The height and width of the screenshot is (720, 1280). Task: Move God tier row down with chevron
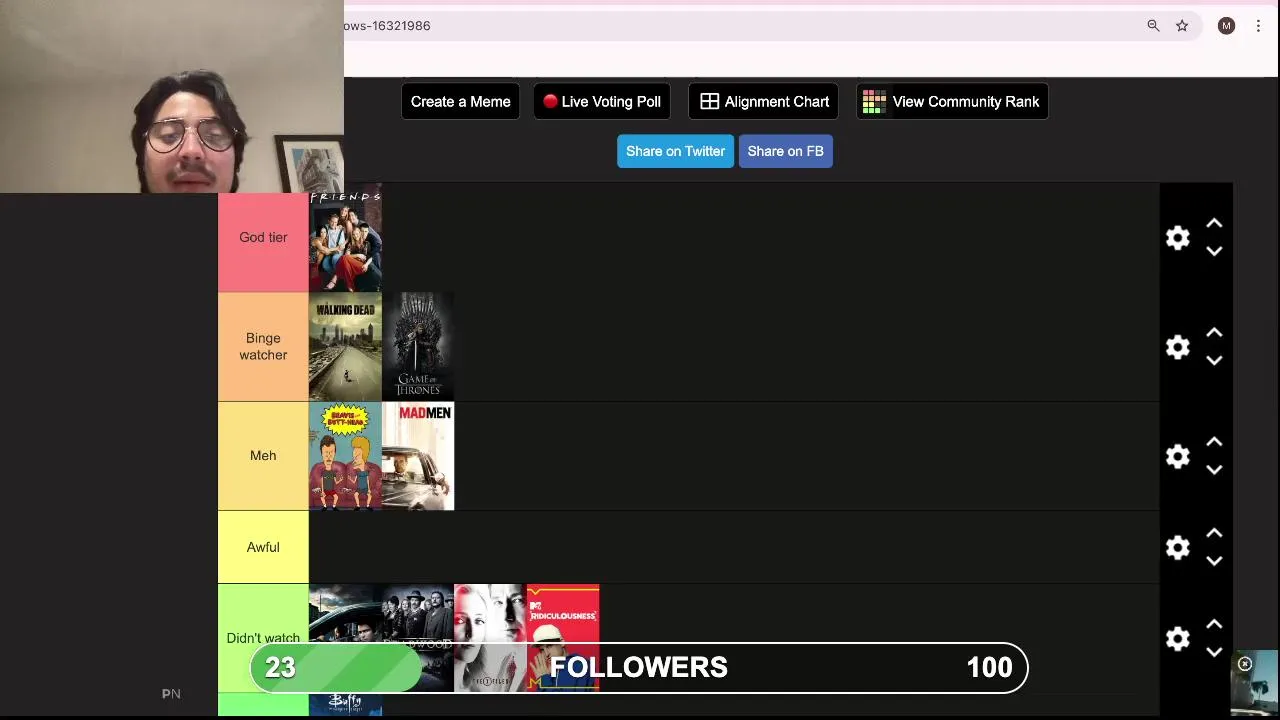pos(1214,251)
